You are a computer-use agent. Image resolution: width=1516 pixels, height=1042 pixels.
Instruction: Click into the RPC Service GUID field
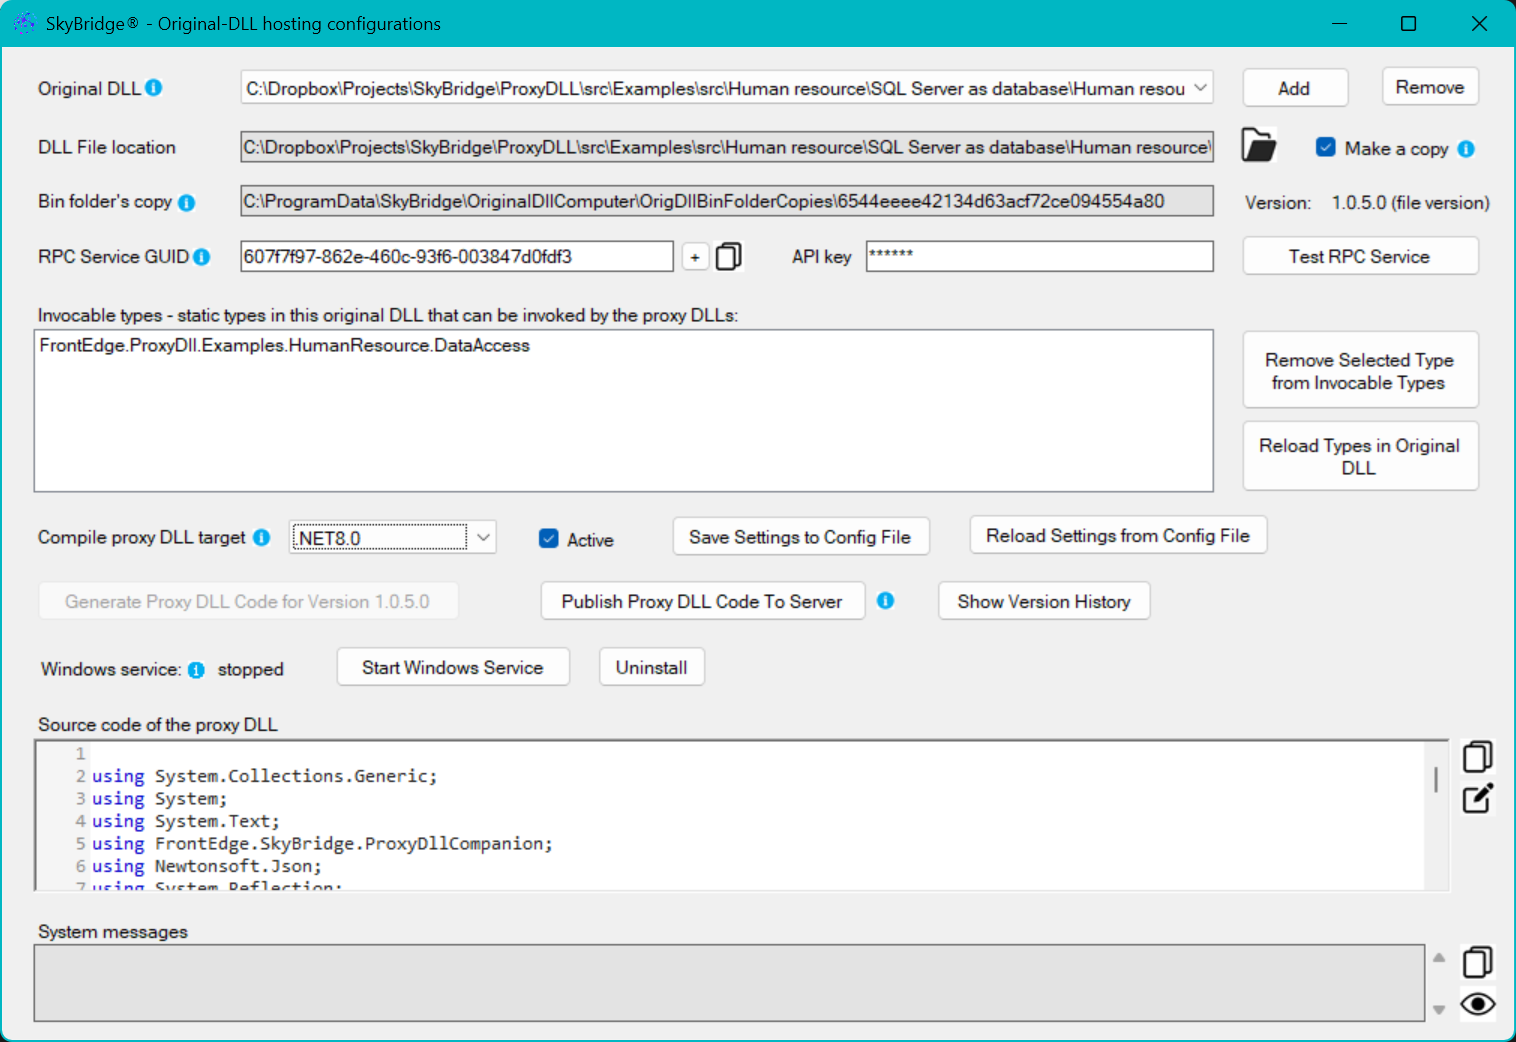point(457,256)
